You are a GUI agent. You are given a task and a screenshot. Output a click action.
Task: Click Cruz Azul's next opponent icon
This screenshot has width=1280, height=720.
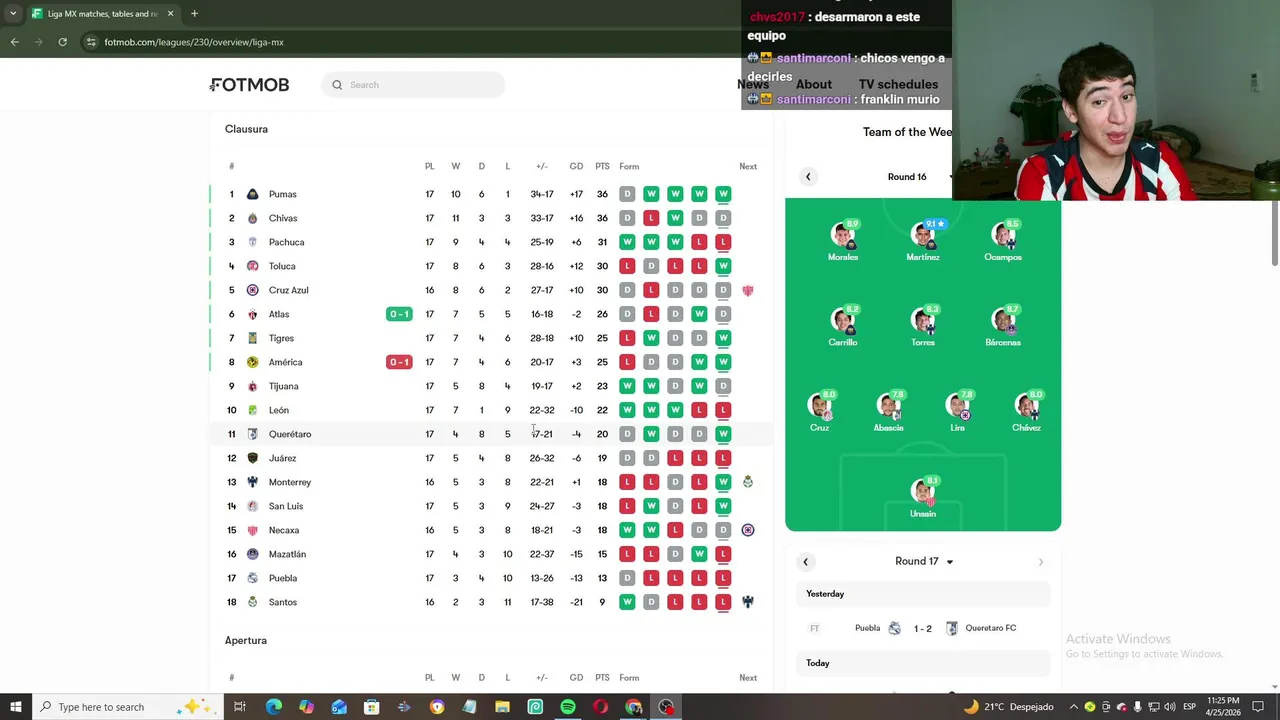(x=747, y=290)
